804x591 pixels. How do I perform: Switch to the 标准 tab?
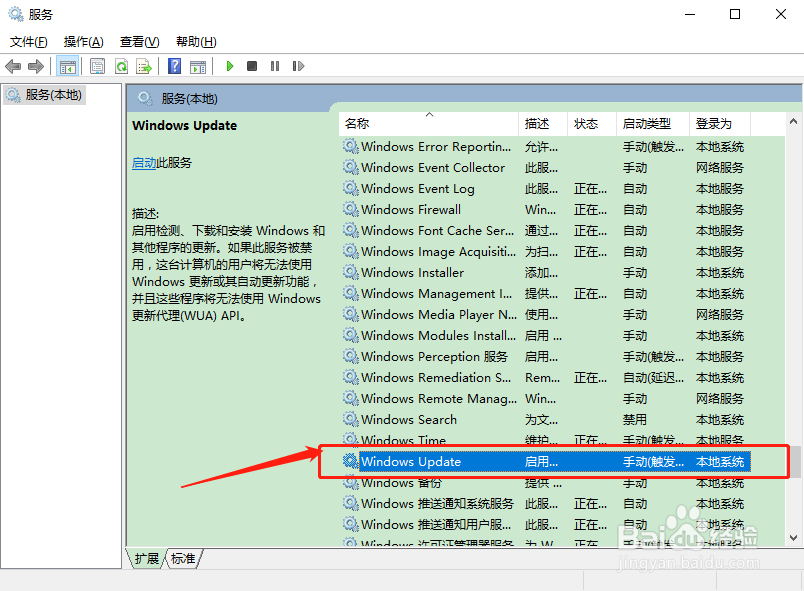183,558
